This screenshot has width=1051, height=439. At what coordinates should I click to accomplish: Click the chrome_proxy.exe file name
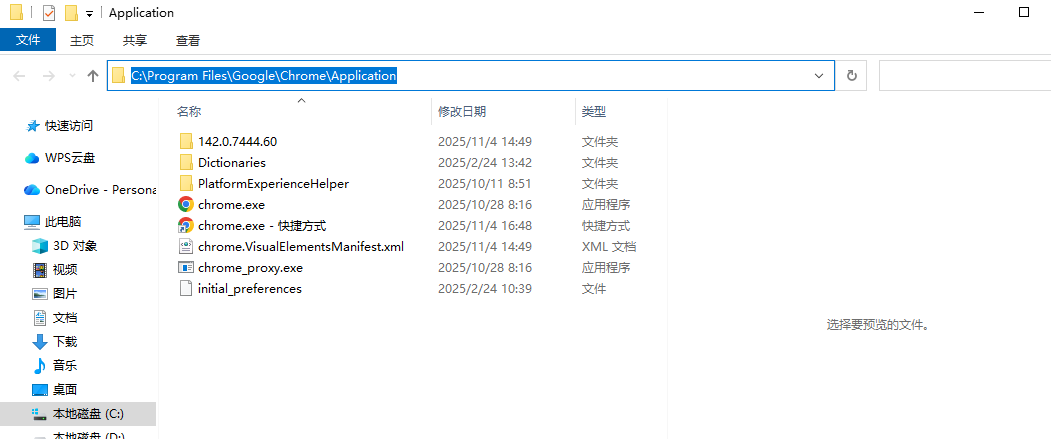click(251, 267)
